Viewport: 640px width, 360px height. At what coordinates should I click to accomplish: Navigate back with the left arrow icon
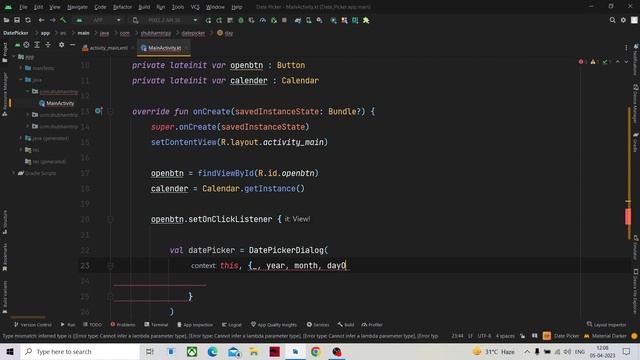[41, 20]
